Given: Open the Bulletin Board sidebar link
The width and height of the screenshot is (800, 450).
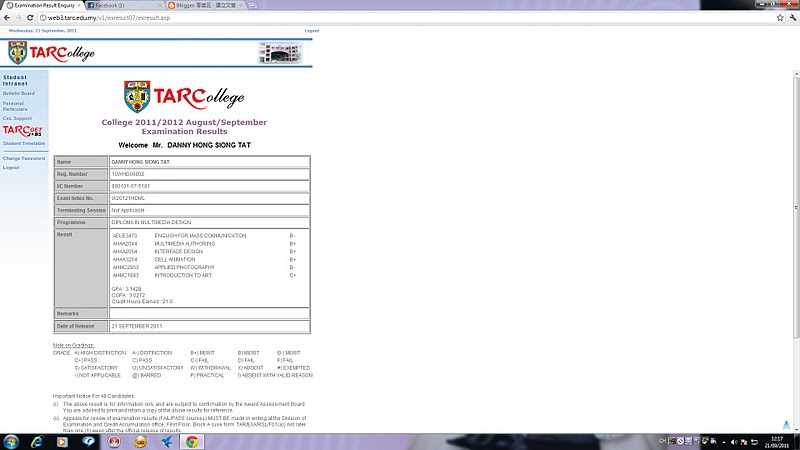Looking at the screenshot, I should pyautogui.click(x=18, y=93).
